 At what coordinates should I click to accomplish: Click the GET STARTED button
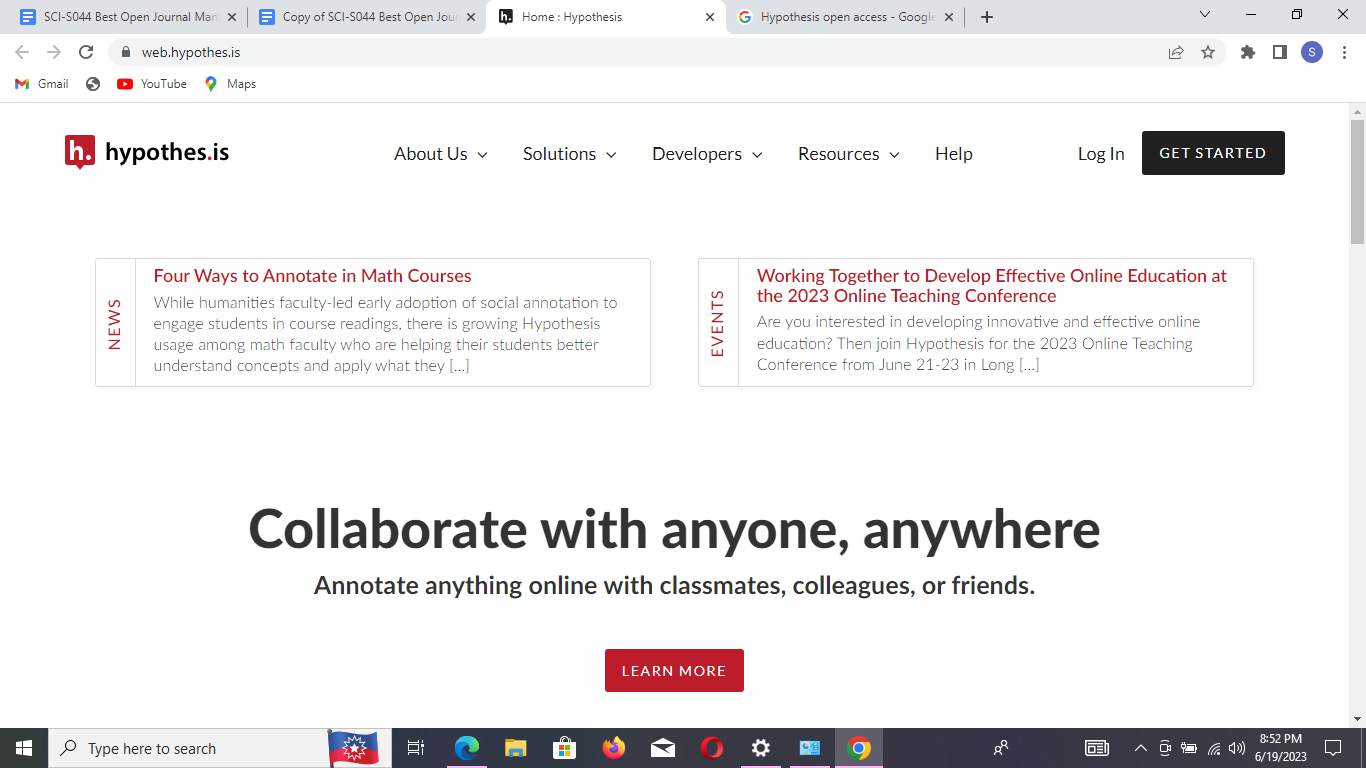coord(1212,153)
